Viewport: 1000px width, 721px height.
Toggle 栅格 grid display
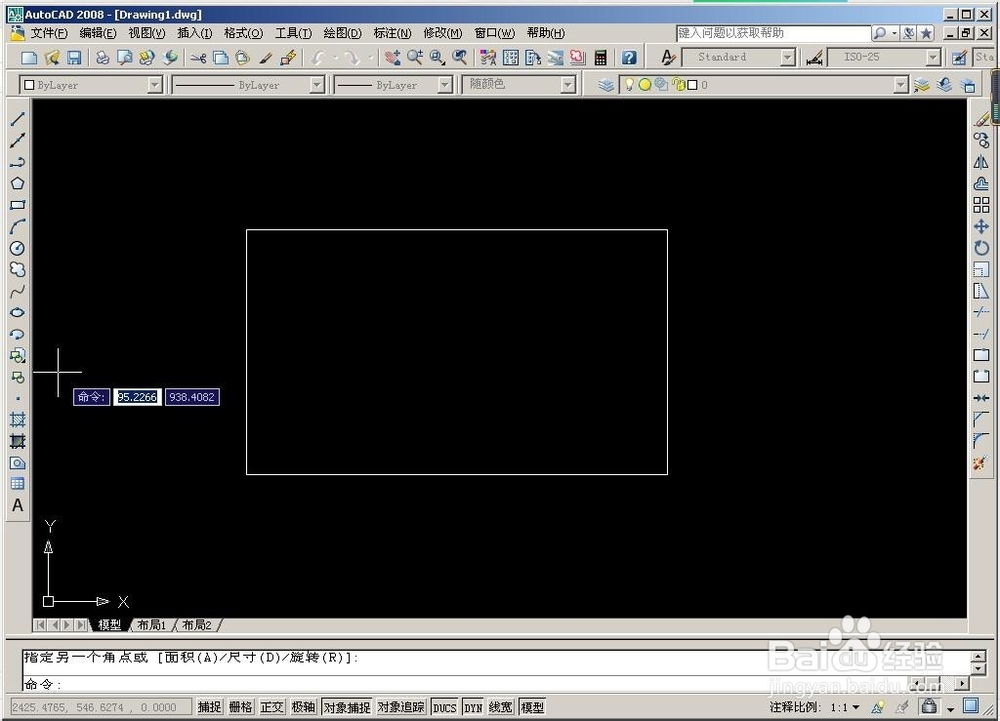pyautogui.click(x=240, y=707)
